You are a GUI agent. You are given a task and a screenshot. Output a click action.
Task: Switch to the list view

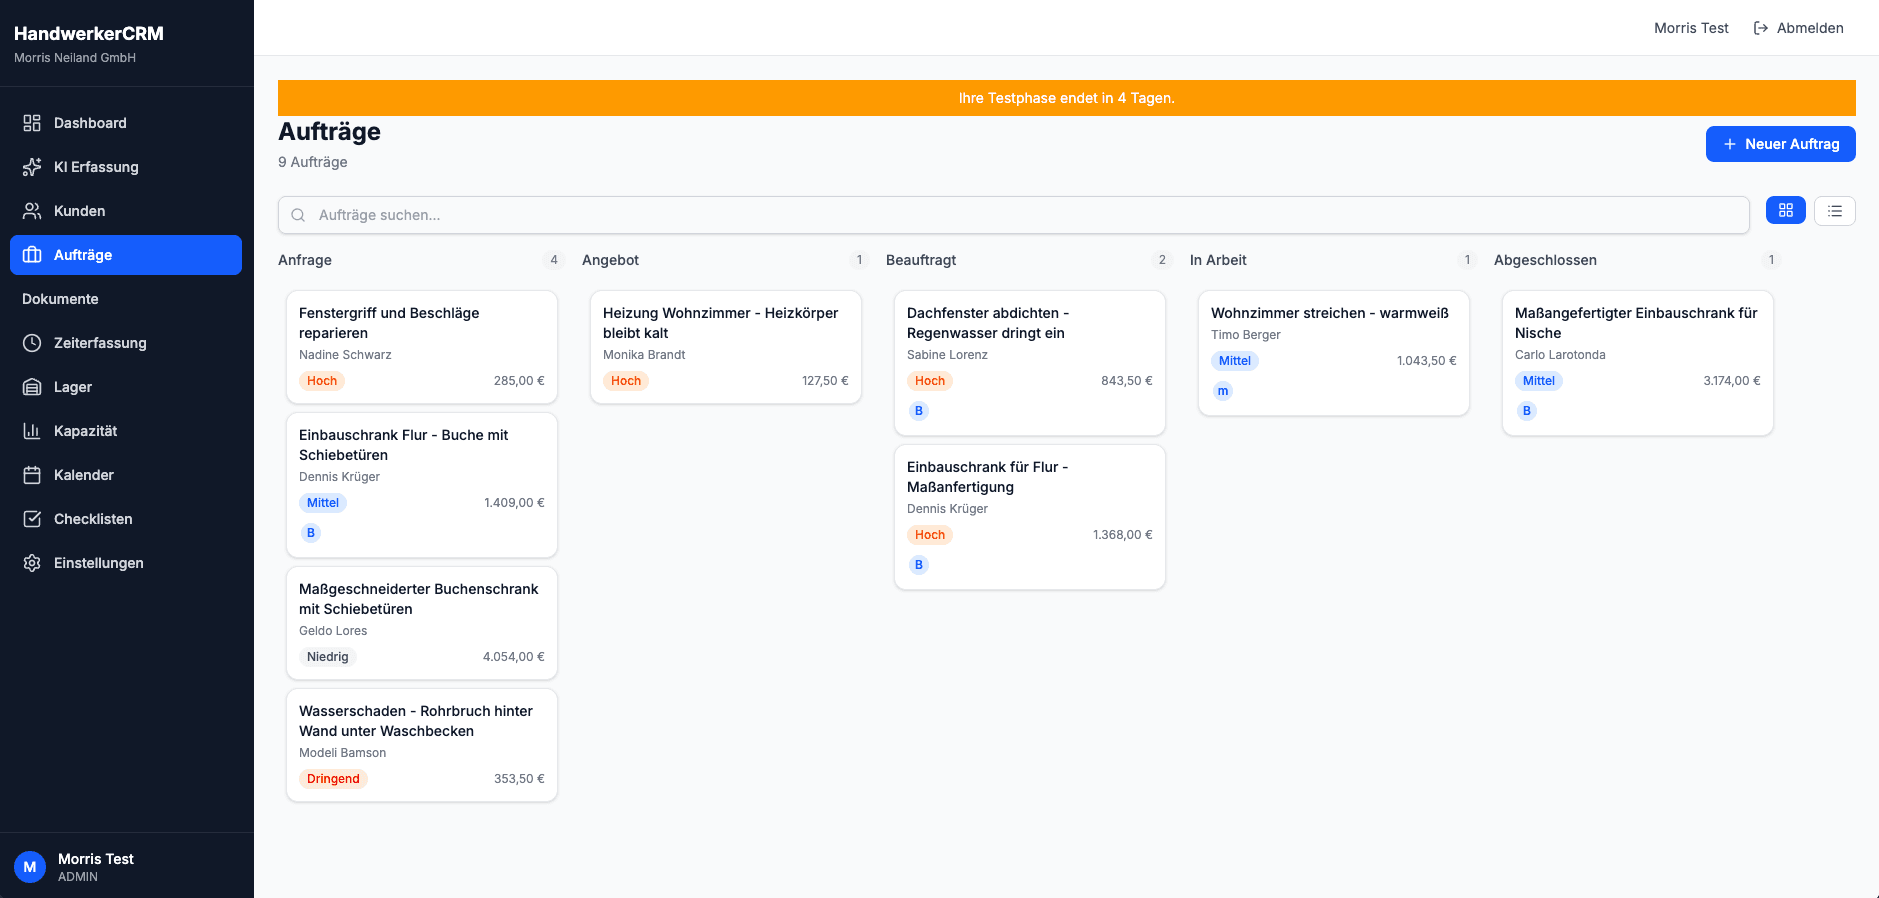[1834, 210]
